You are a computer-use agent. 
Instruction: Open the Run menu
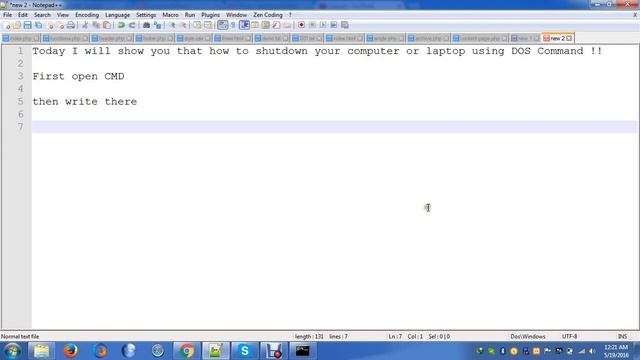click(190, 15)
